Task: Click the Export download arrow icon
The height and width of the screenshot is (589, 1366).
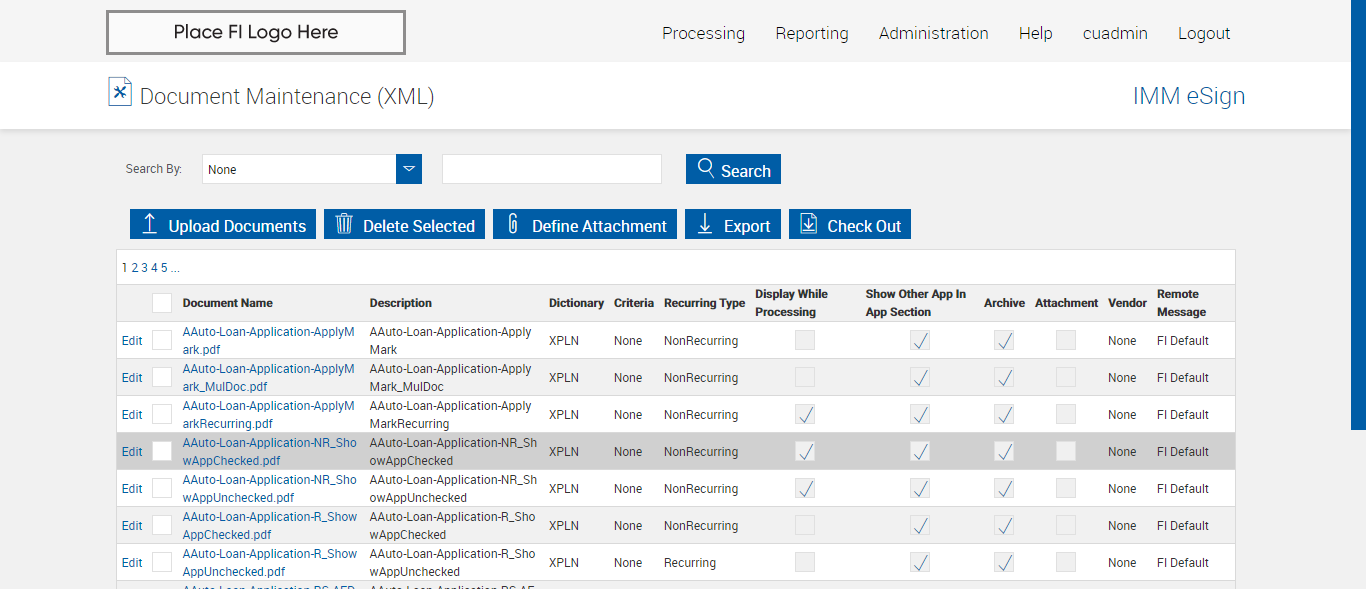Action: pyautogui.click(x=705, y=224)
